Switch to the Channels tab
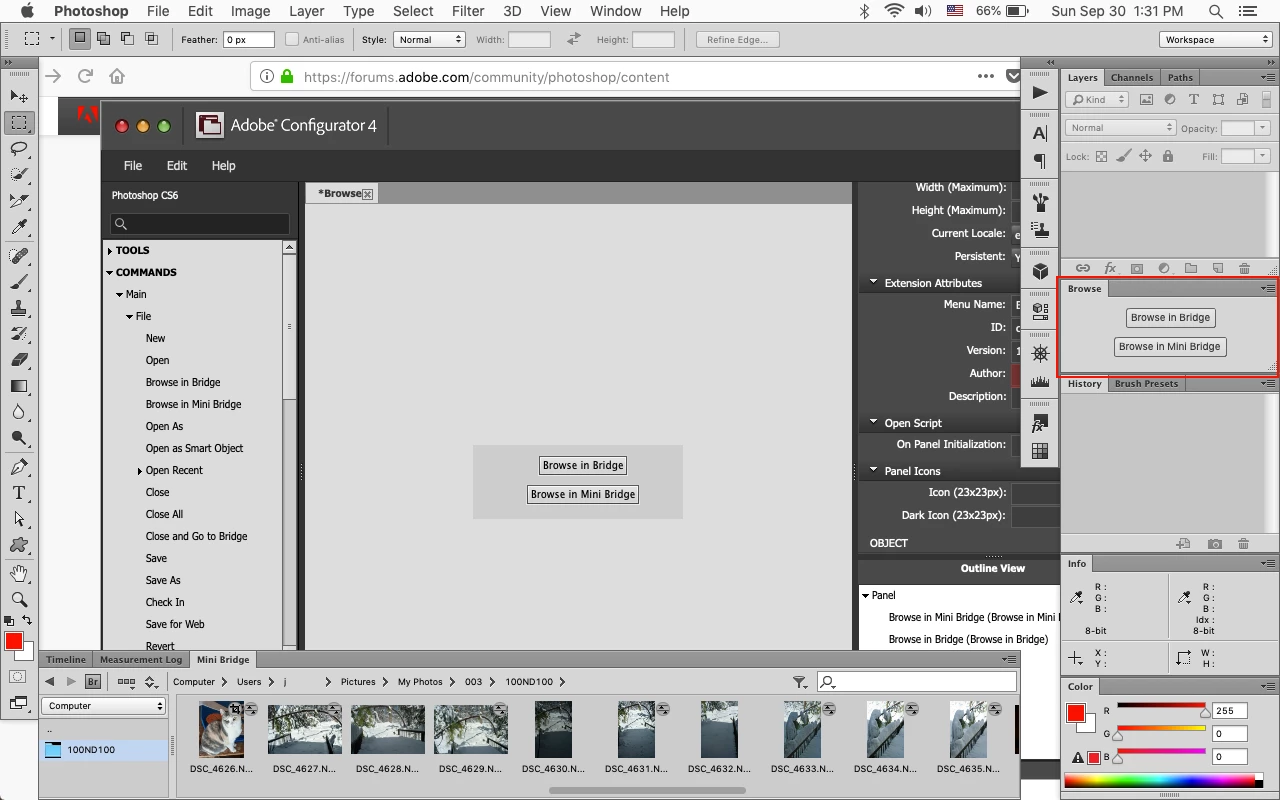This screenshot has height=800, width=1280. (x=1132, y=77)
